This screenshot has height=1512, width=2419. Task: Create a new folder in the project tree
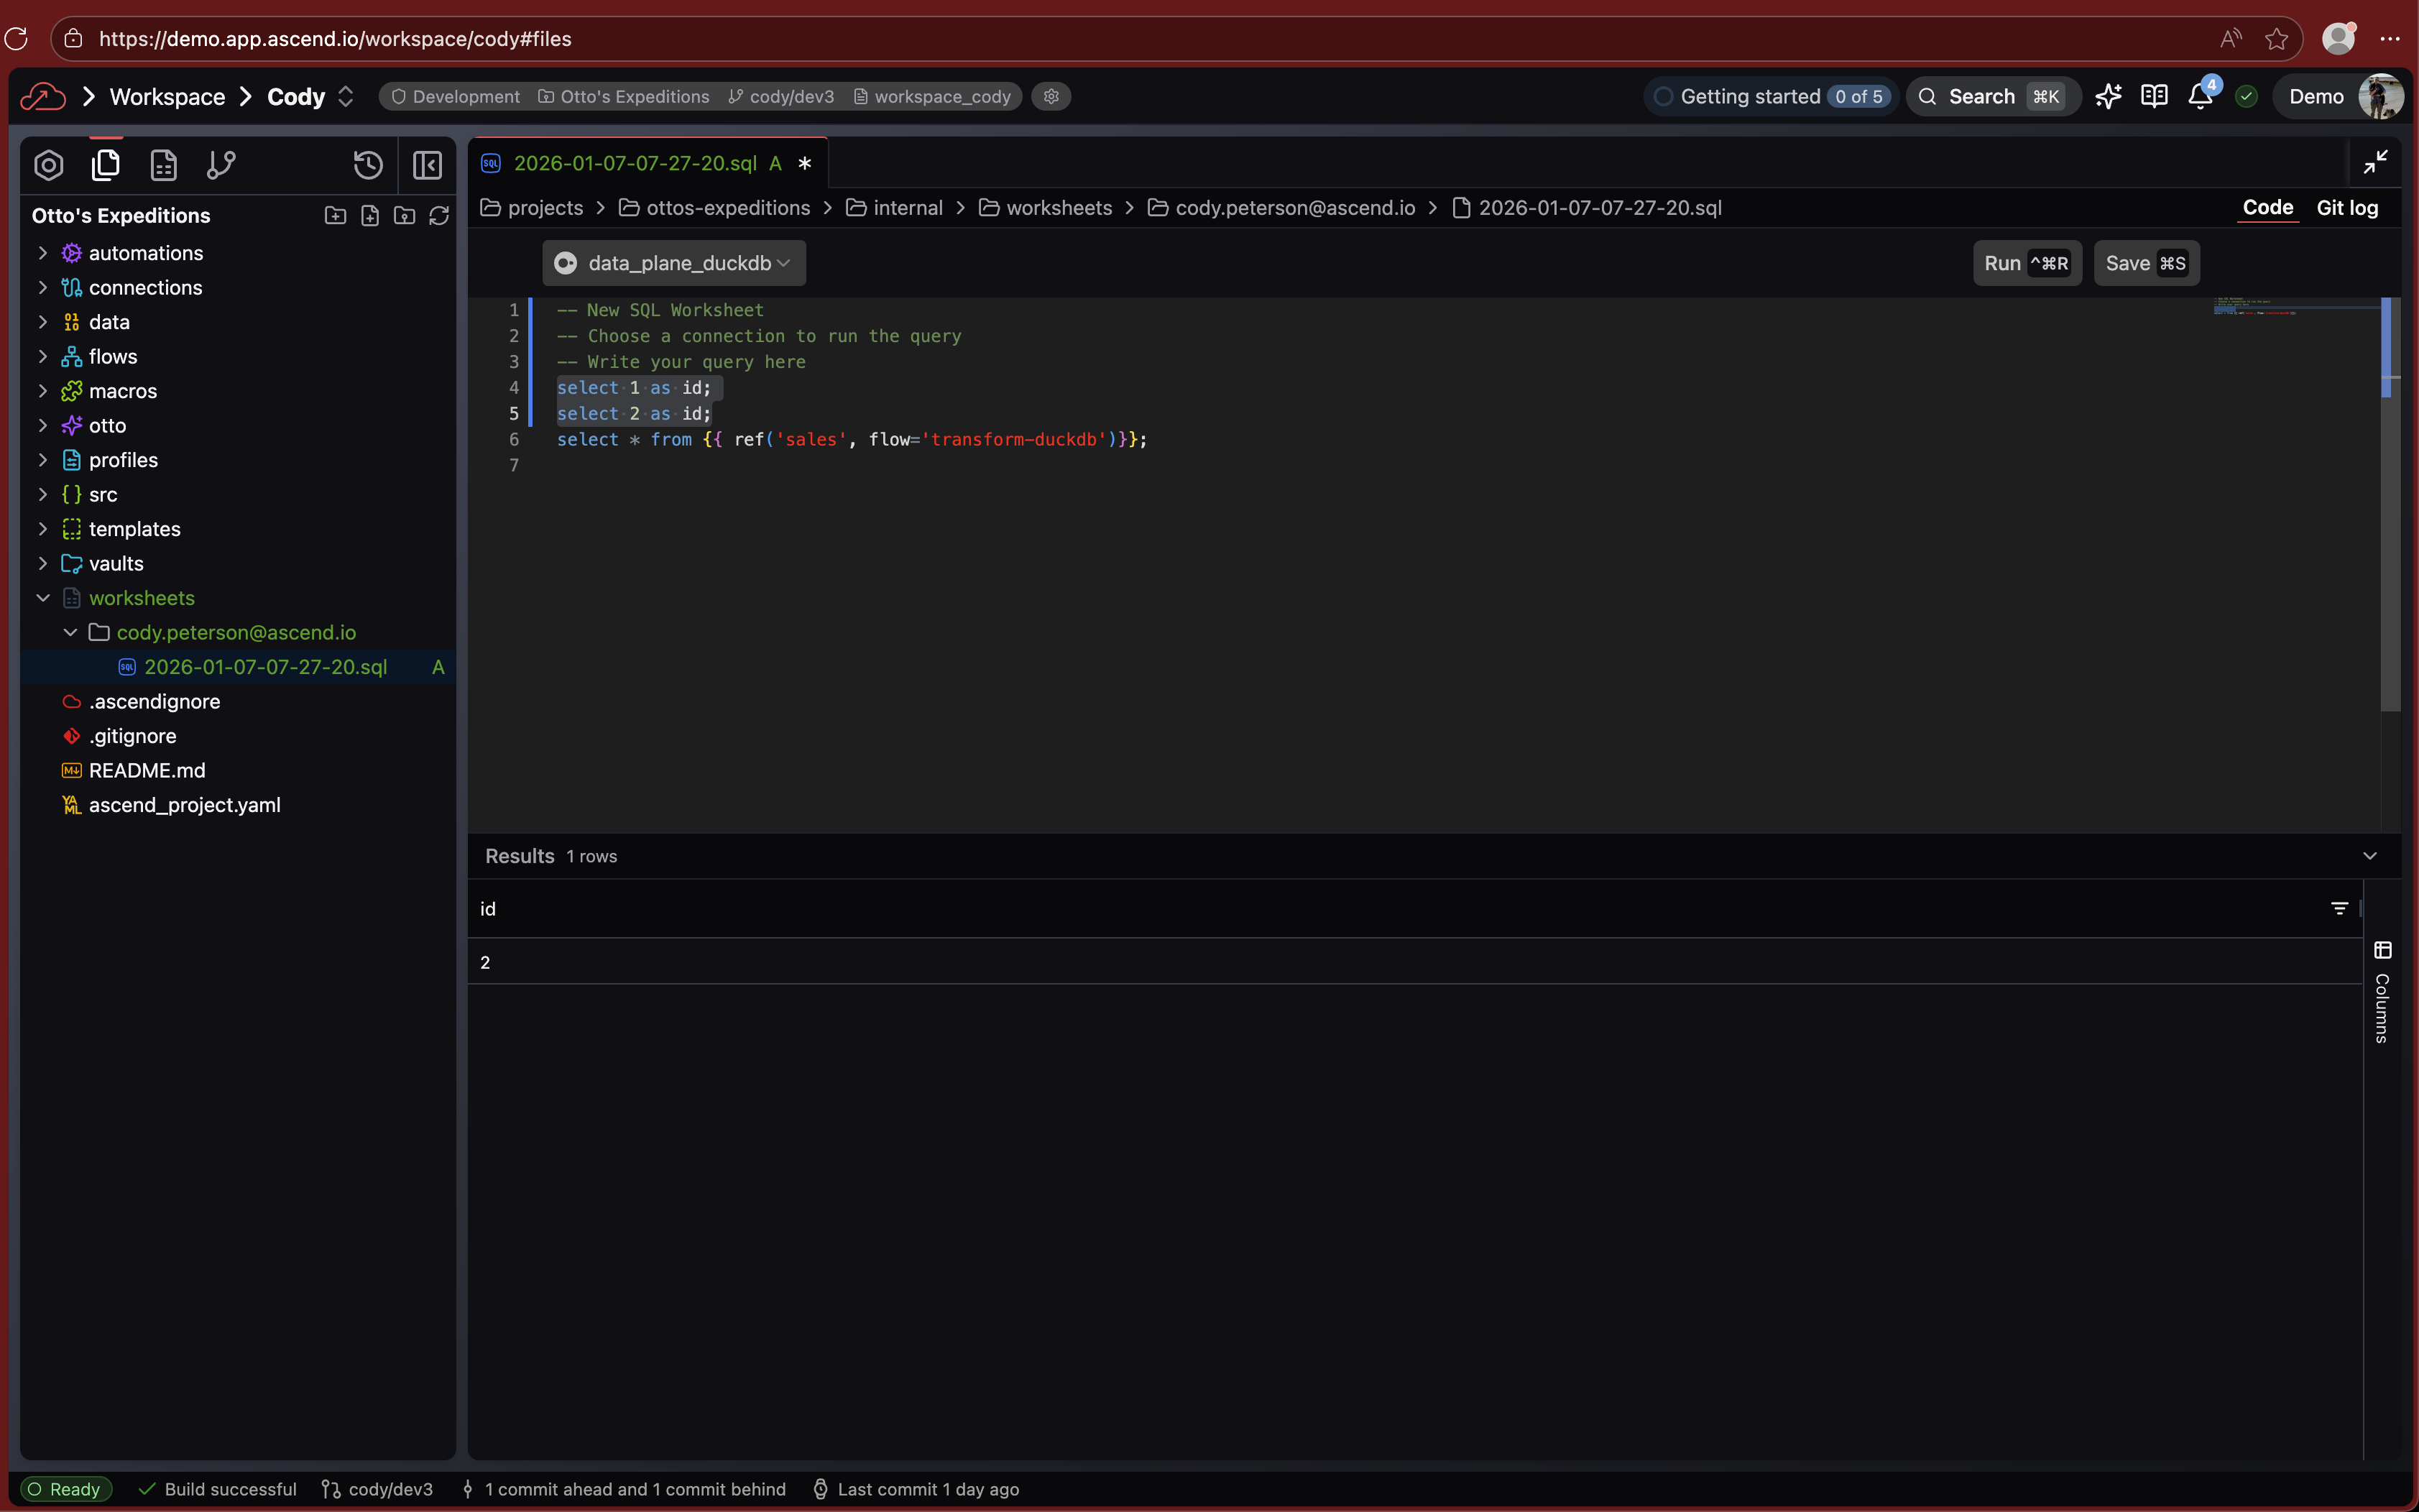335,216
